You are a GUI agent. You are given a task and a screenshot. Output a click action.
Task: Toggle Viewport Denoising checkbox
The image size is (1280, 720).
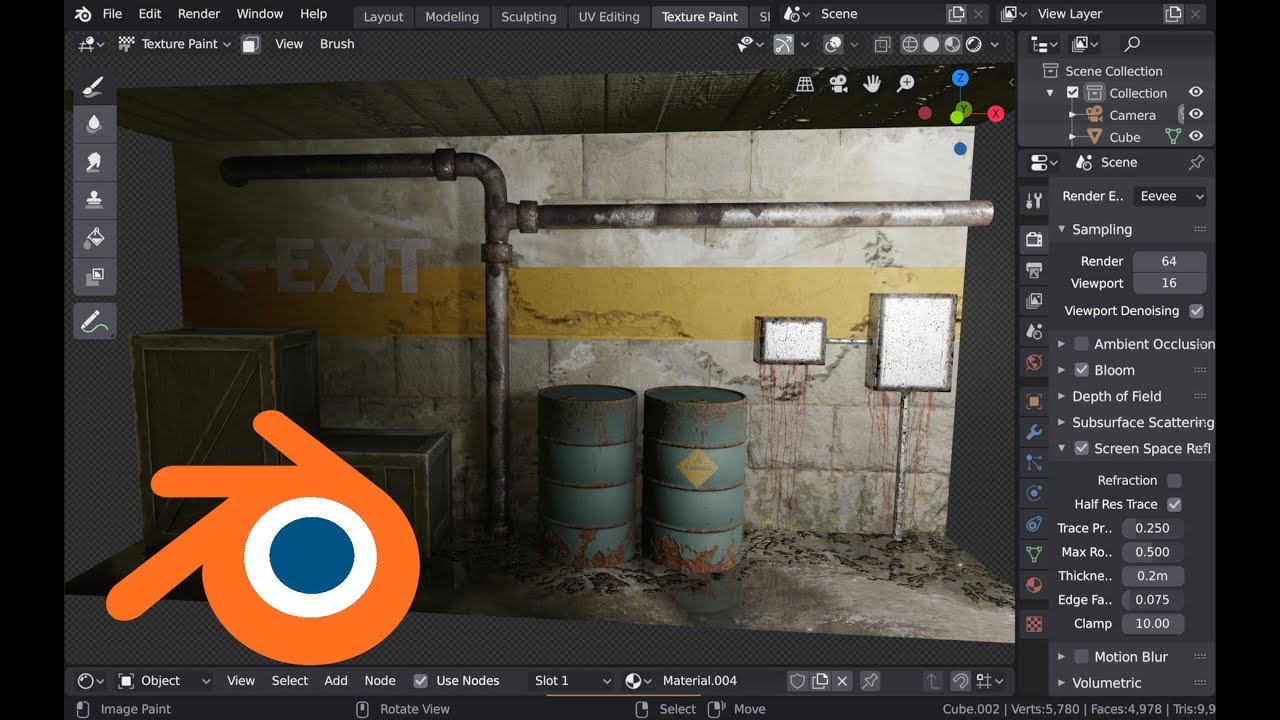1196,311
